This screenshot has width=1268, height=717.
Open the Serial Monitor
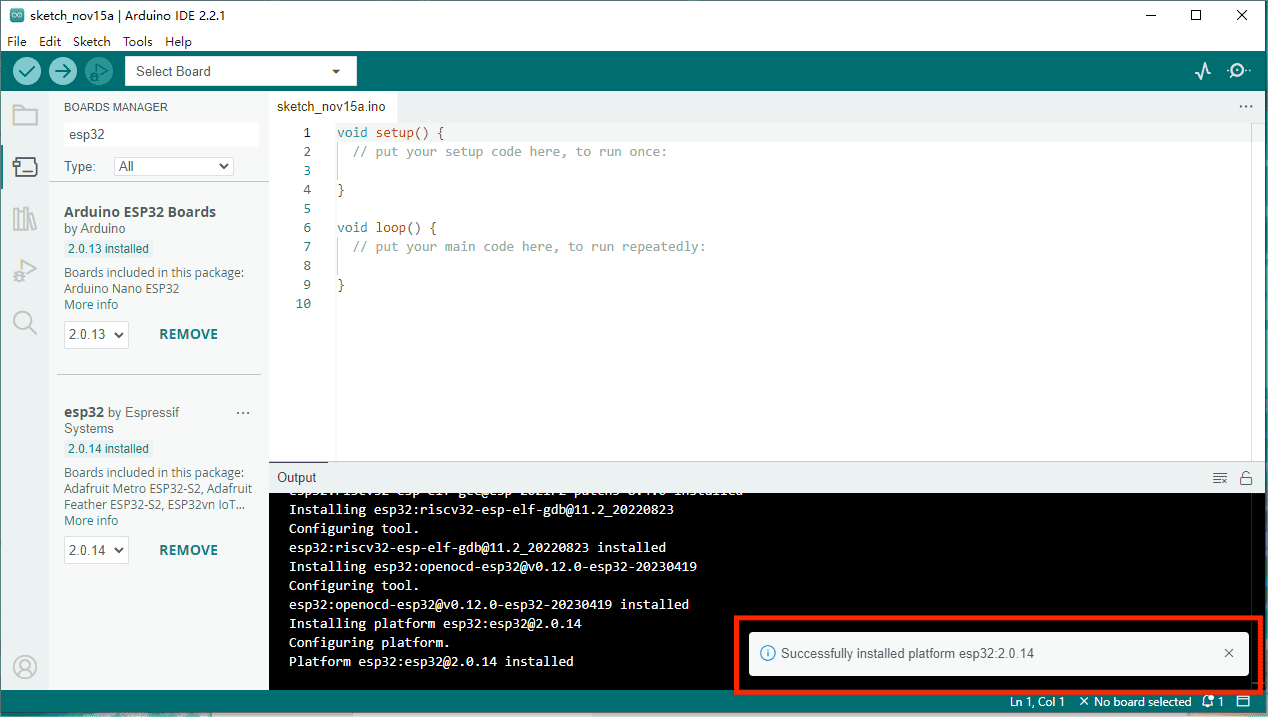point(1239,70)
